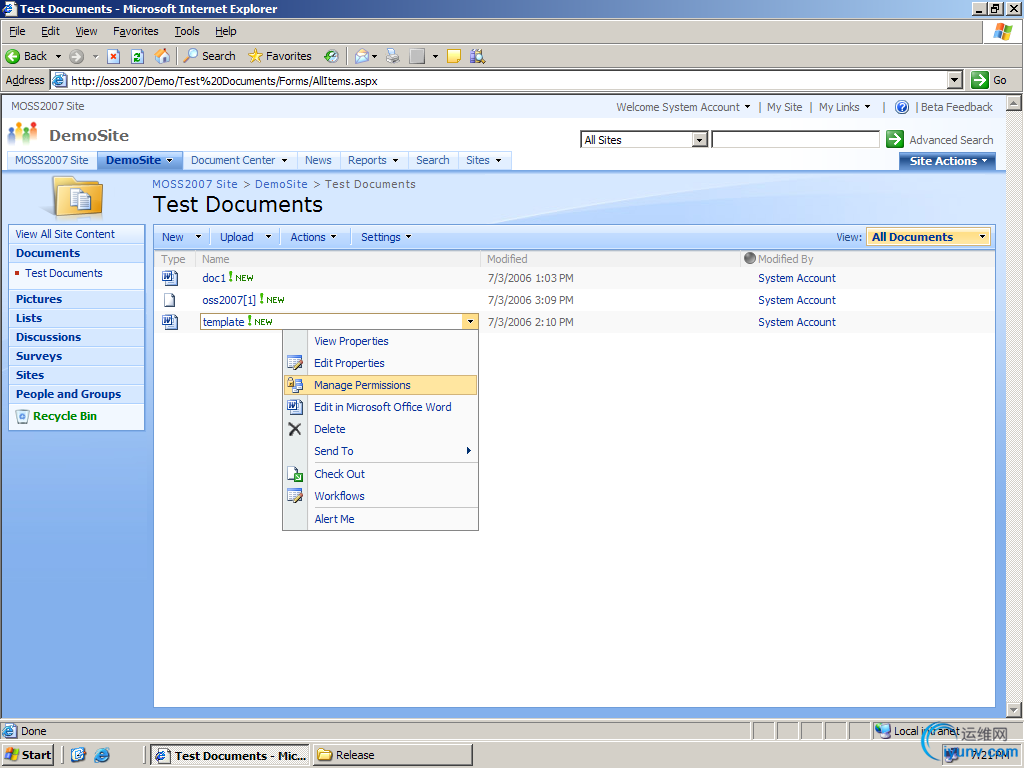This screenshot has width=1024, height=768.
Task: Click the Recycle Bin icon
Action: pyautogui.click(x=22, y=416)
